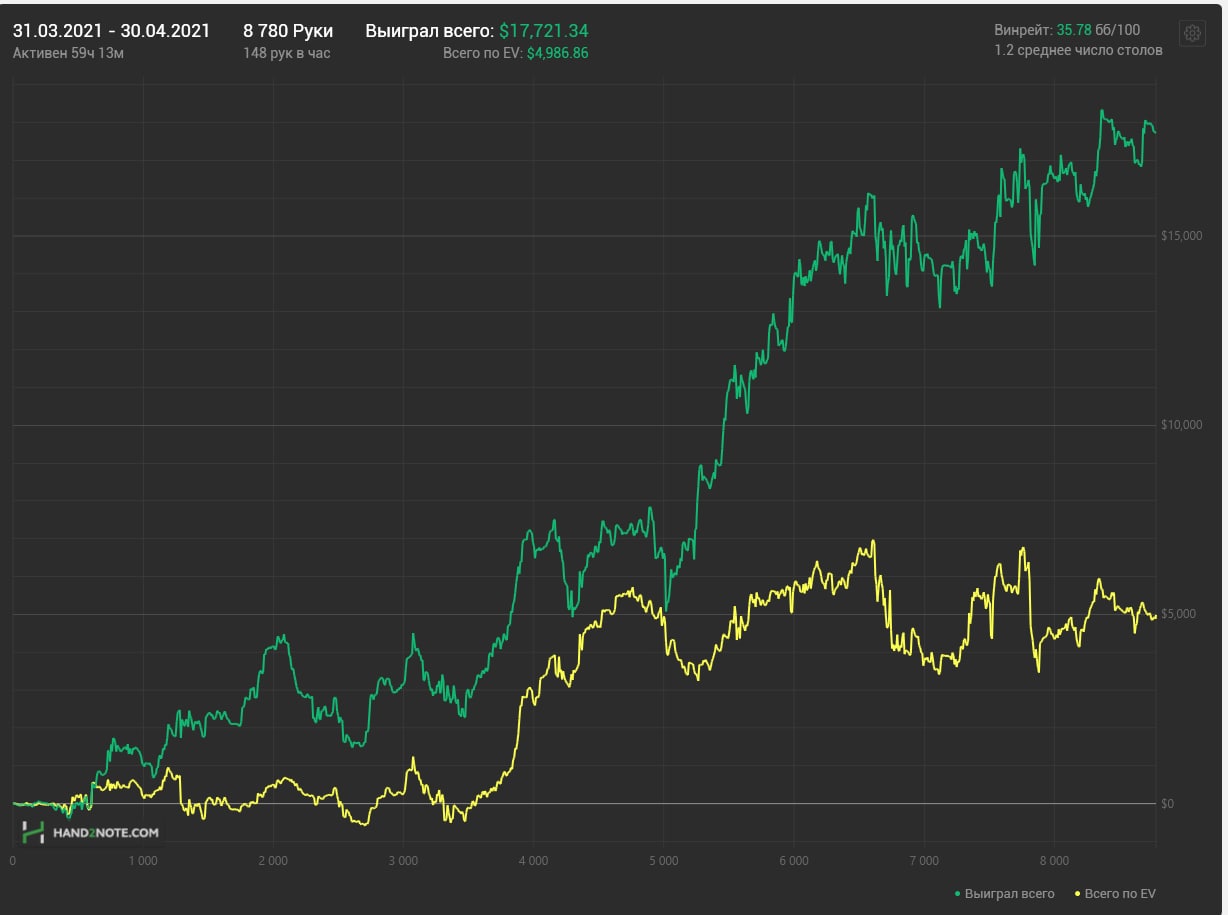
Task: Open the graph settings gear icon
Action: tap(1192, 33)
